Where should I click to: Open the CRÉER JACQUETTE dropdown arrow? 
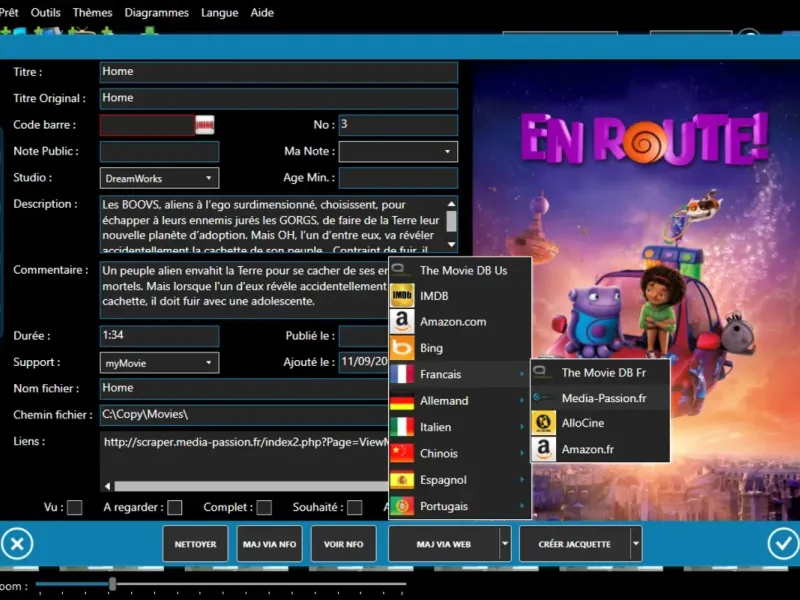coord(636,544)
